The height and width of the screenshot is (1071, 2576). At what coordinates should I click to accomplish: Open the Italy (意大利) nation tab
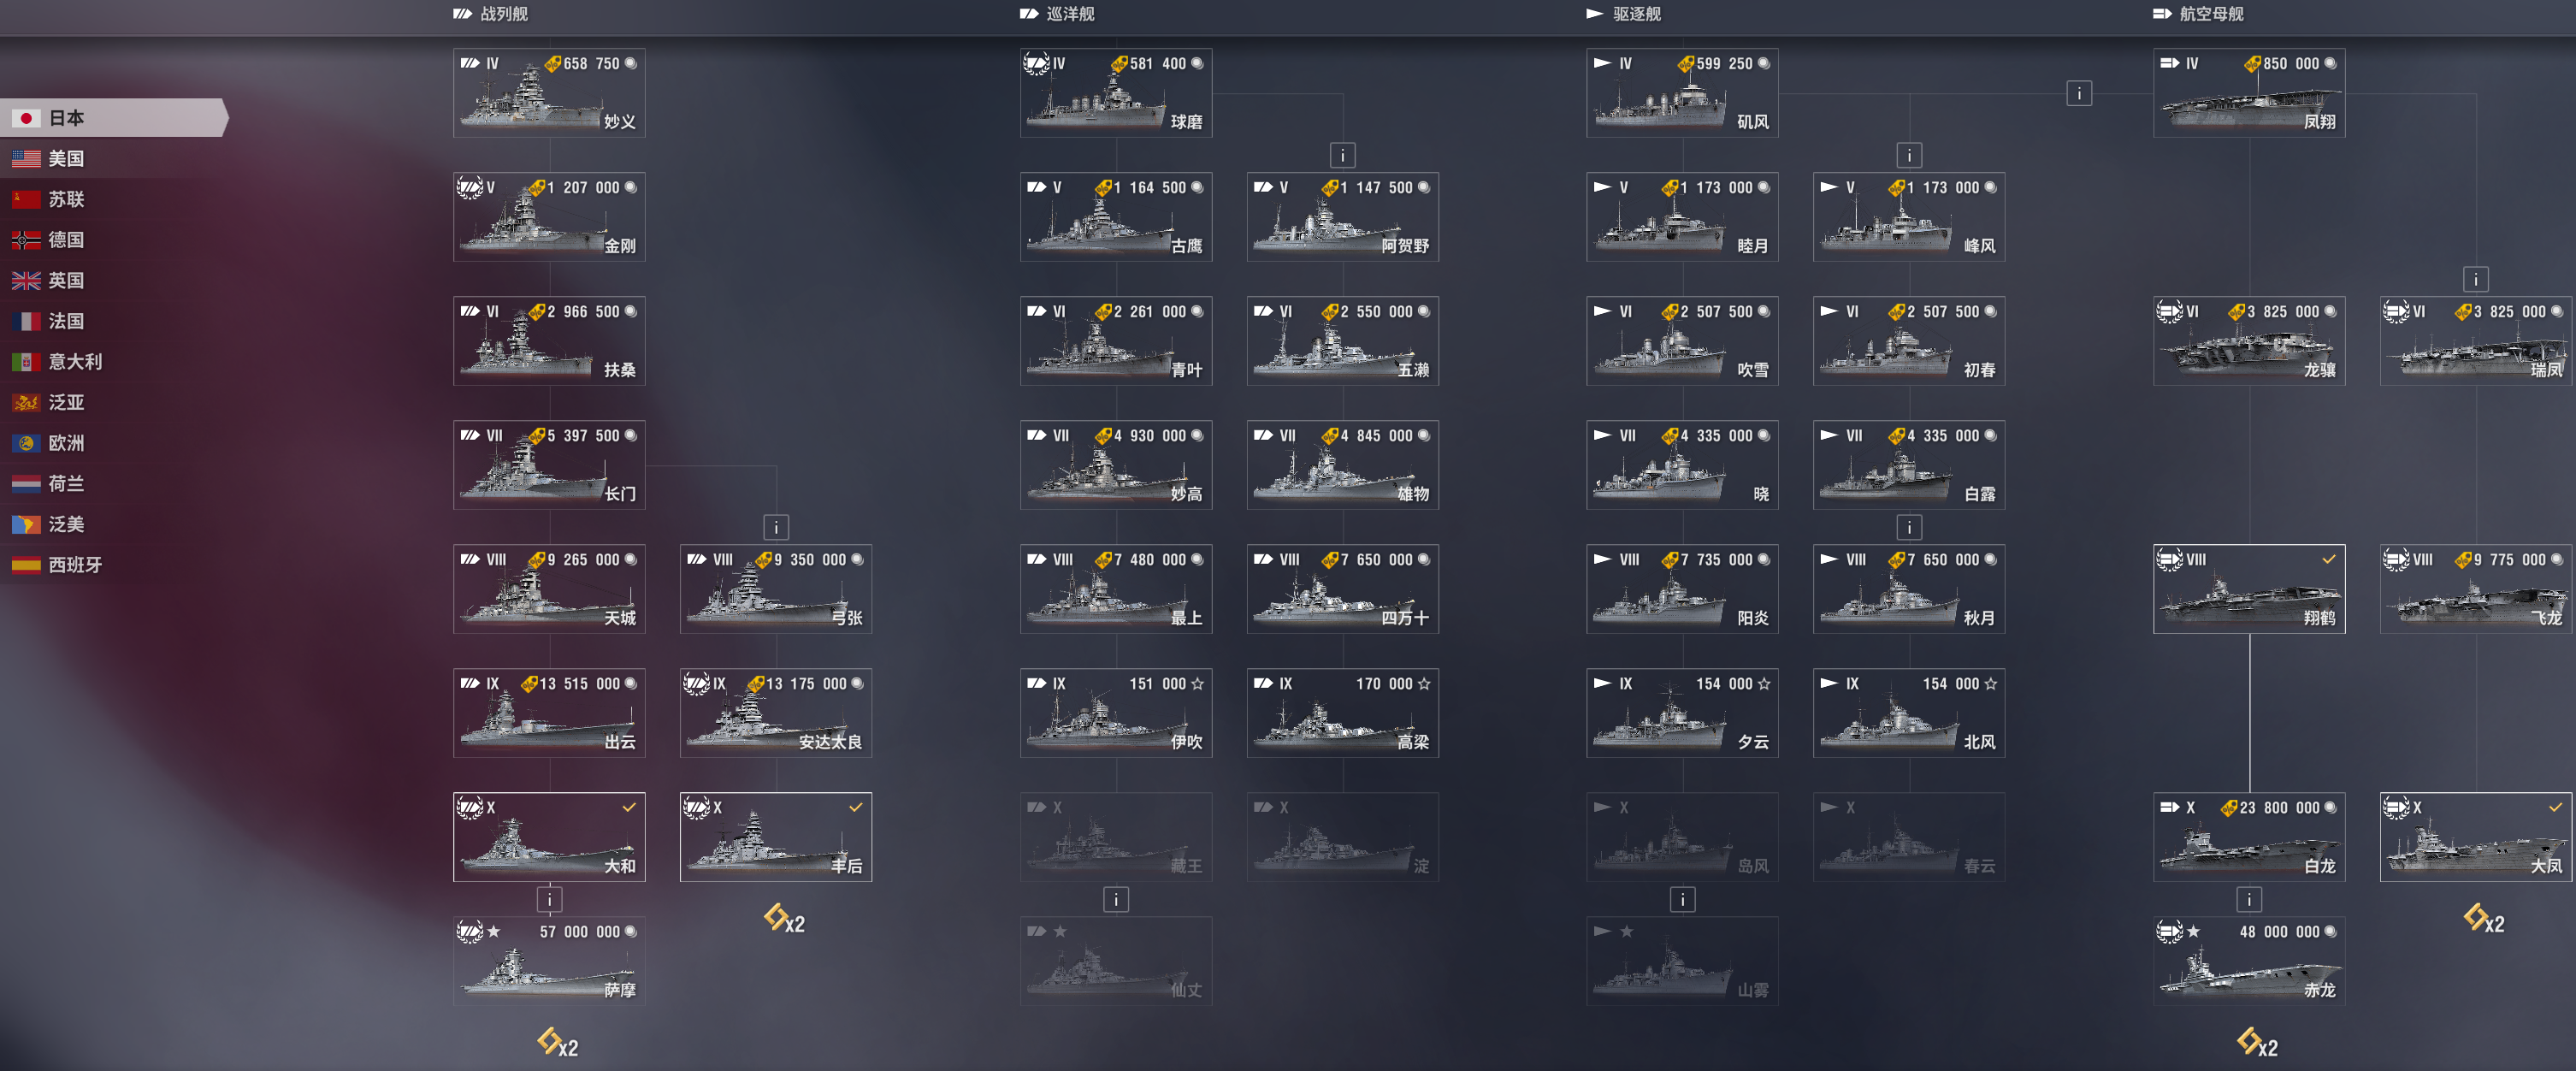coord(114,362)
